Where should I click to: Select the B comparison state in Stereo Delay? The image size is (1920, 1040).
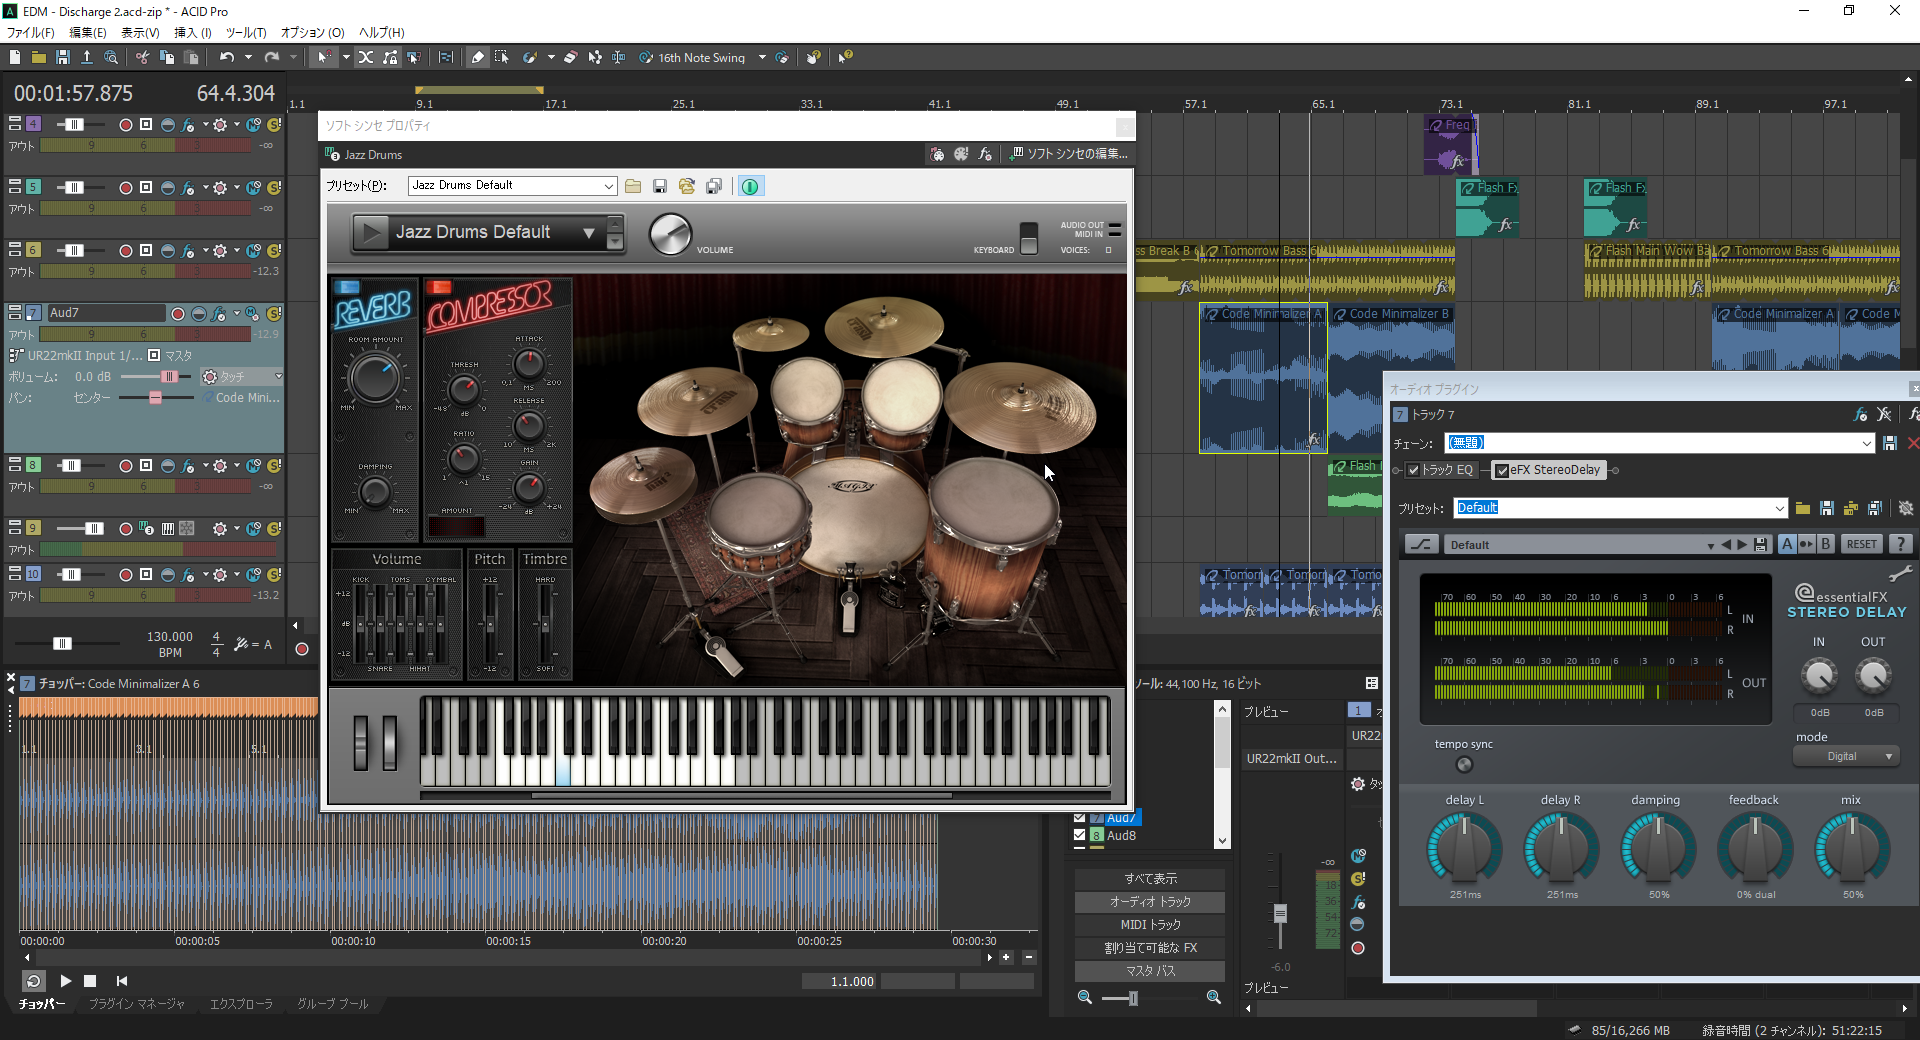[1826, 544]
